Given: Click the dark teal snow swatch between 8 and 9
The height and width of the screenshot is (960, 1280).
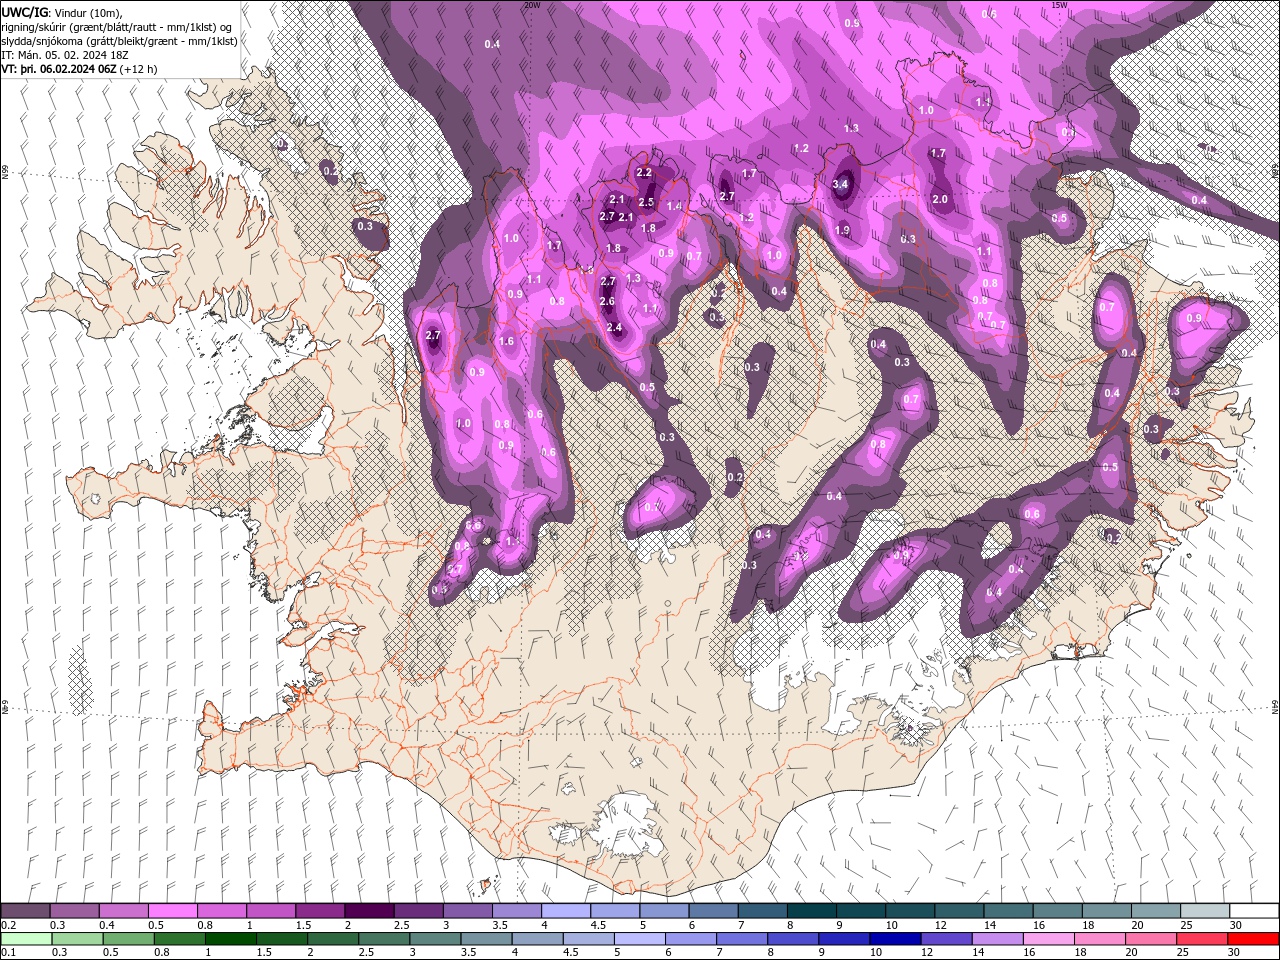Looking at the screenshot, I should point(812,911).
